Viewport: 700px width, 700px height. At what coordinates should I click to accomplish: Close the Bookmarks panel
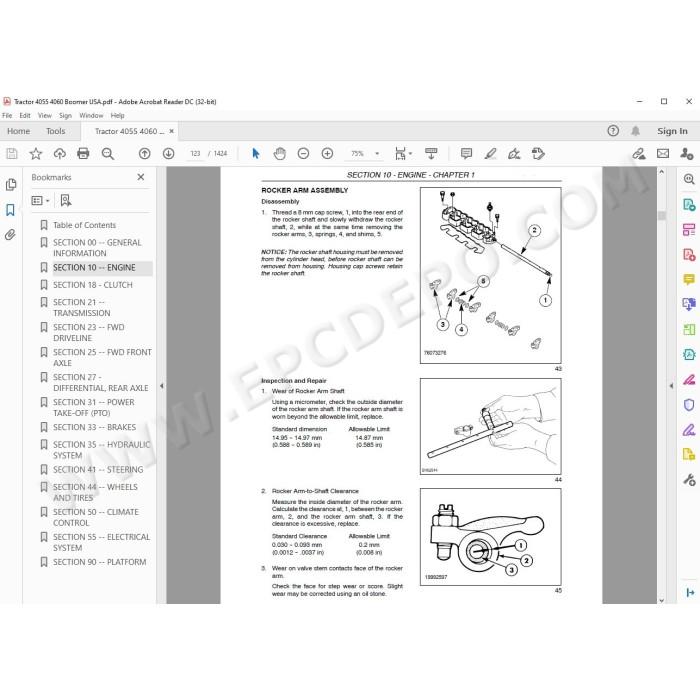pos(141,177)
